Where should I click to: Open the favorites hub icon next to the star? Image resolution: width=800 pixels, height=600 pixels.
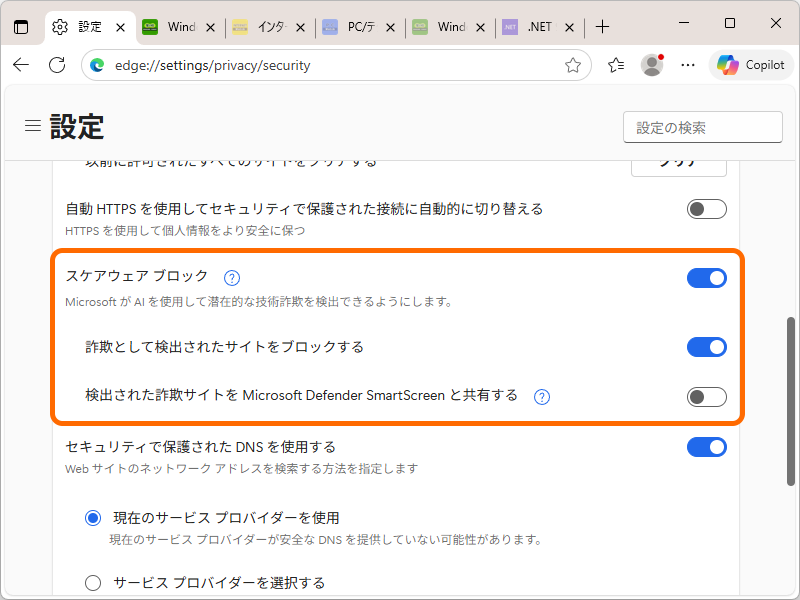point(615,64)
